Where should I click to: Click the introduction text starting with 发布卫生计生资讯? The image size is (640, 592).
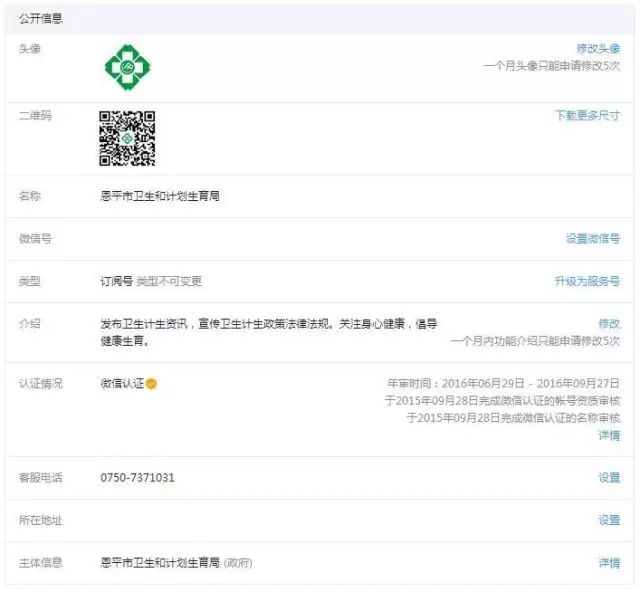(269, 332)
